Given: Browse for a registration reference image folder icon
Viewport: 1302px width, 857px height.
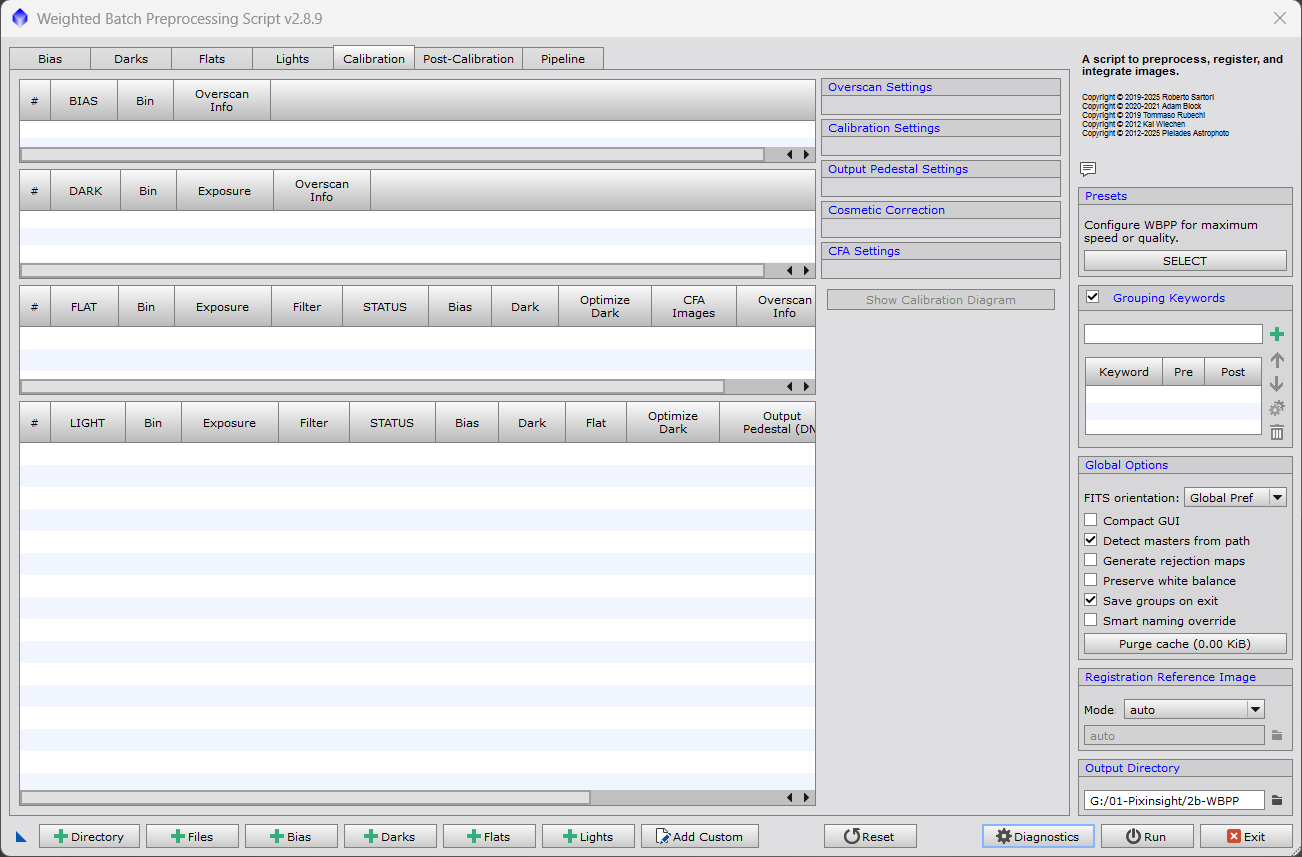Looking at the screenshot, I should (x=1277, y=736).
